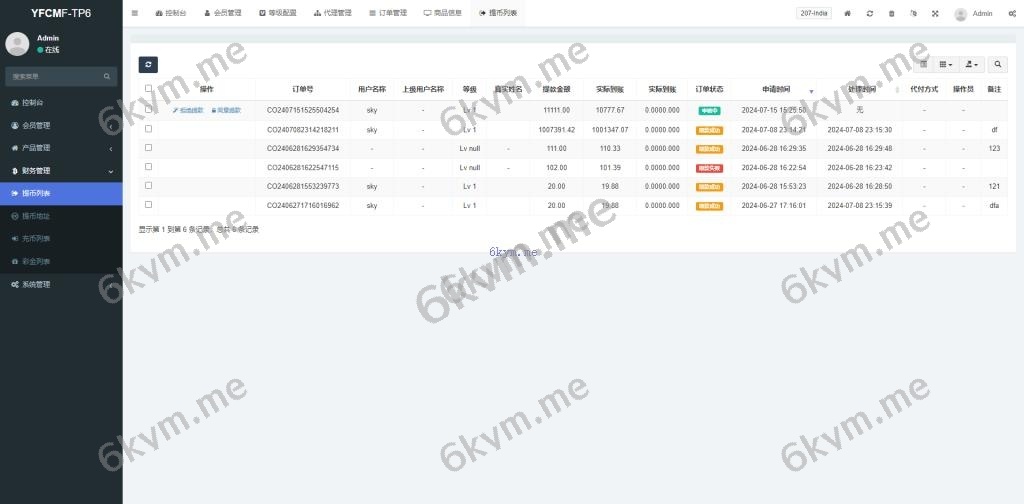The height and width of the screenshot is (504, 1024).
Task: Toggle the table card view icon
Action: pyautogui.click(x=923, y=64)
